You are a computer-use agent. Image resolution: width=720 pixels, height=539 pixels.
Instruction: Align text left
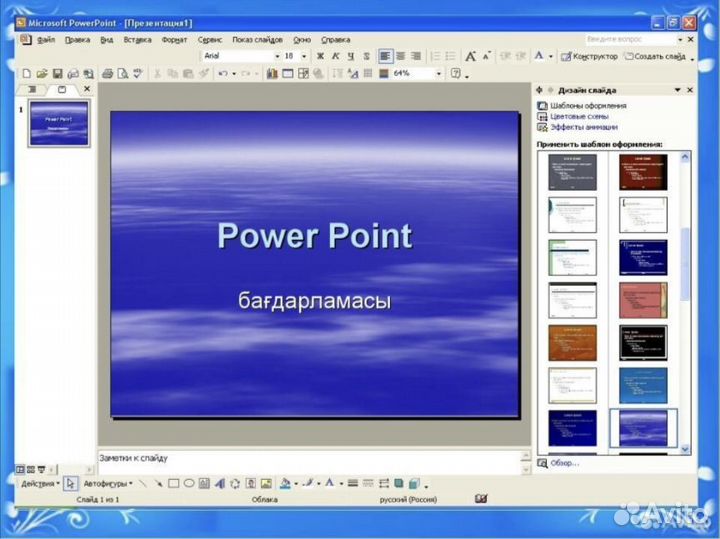pos(385,56)
